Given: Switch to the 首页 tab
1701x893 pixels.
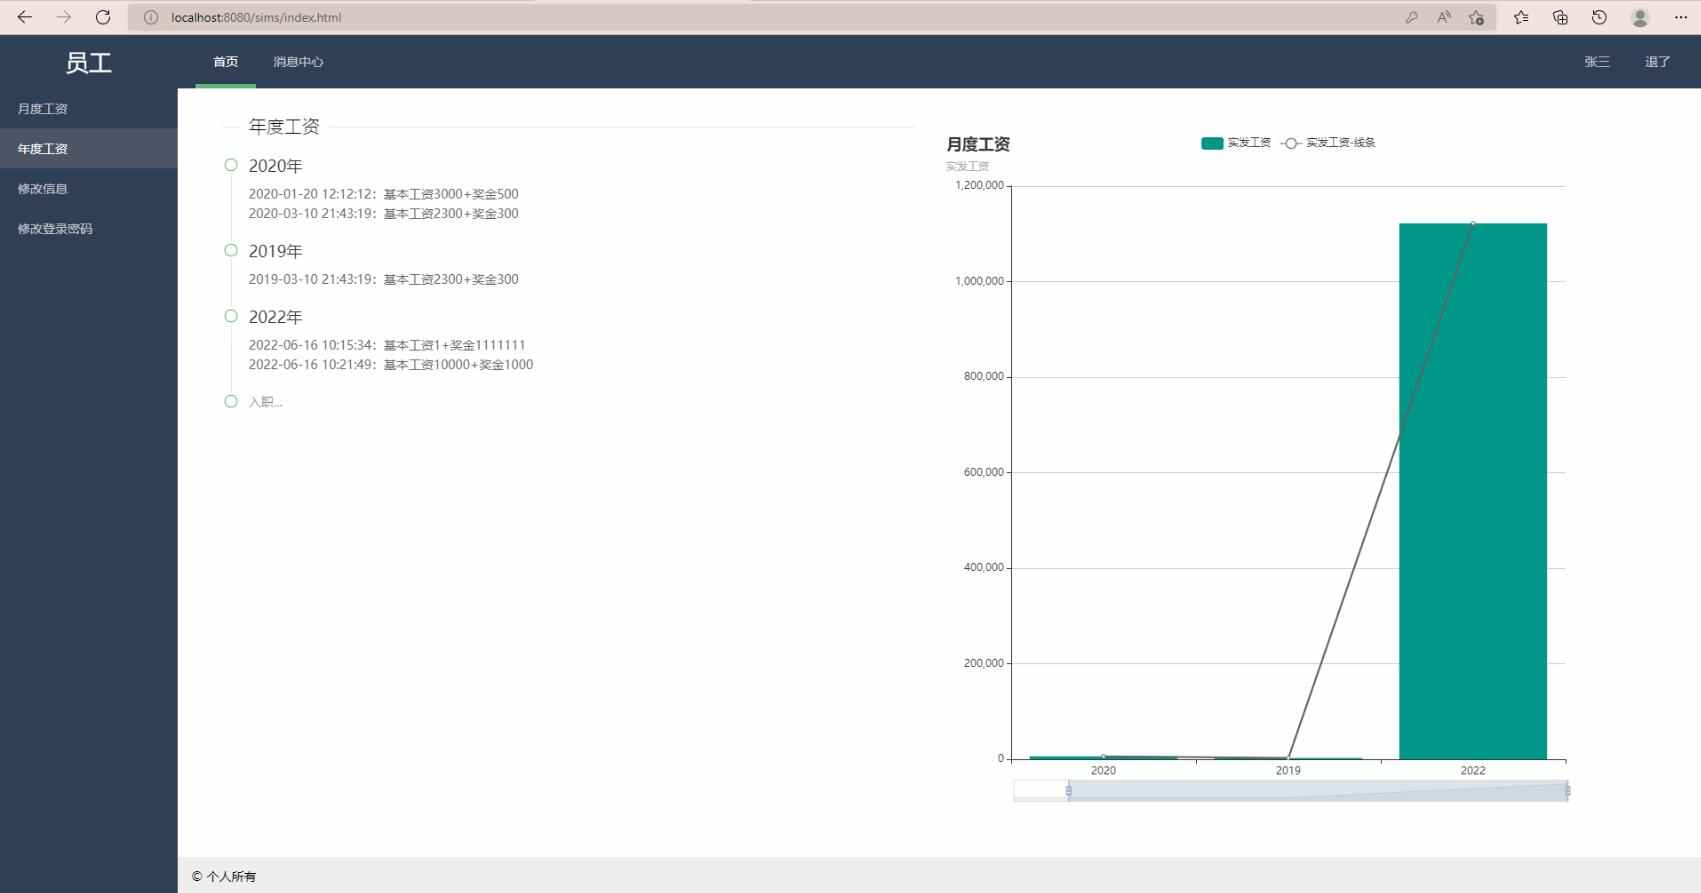Looking at the screenshot, I should [x=226, y=62].
